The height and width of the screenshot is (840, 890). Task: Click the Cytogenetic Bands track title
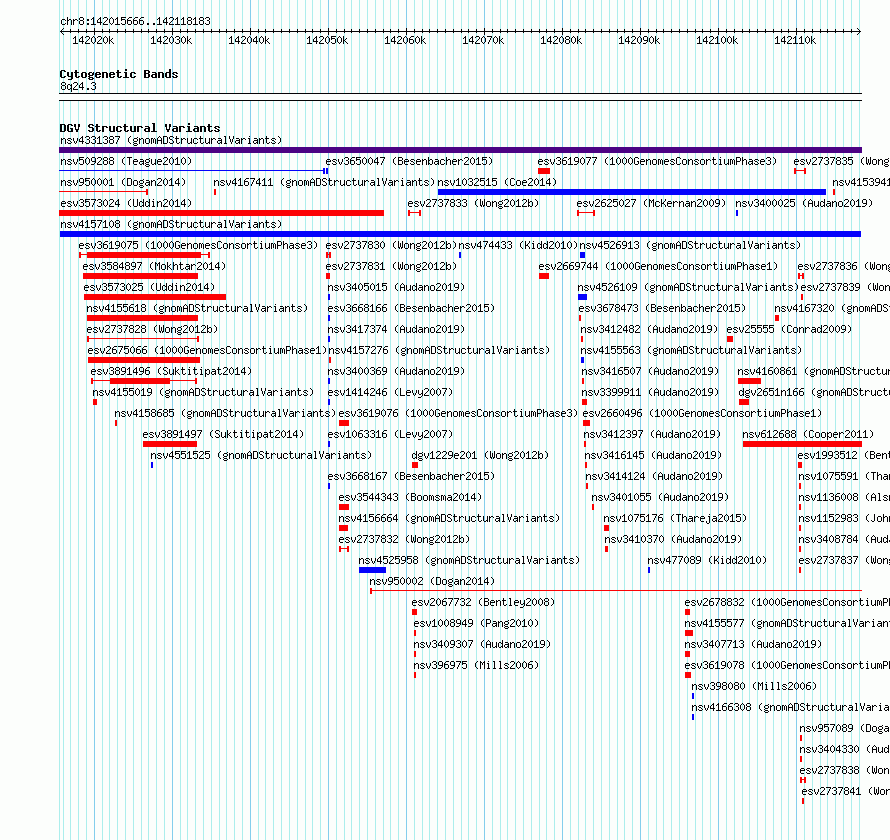pyautogui.click(x=119, y=74)
